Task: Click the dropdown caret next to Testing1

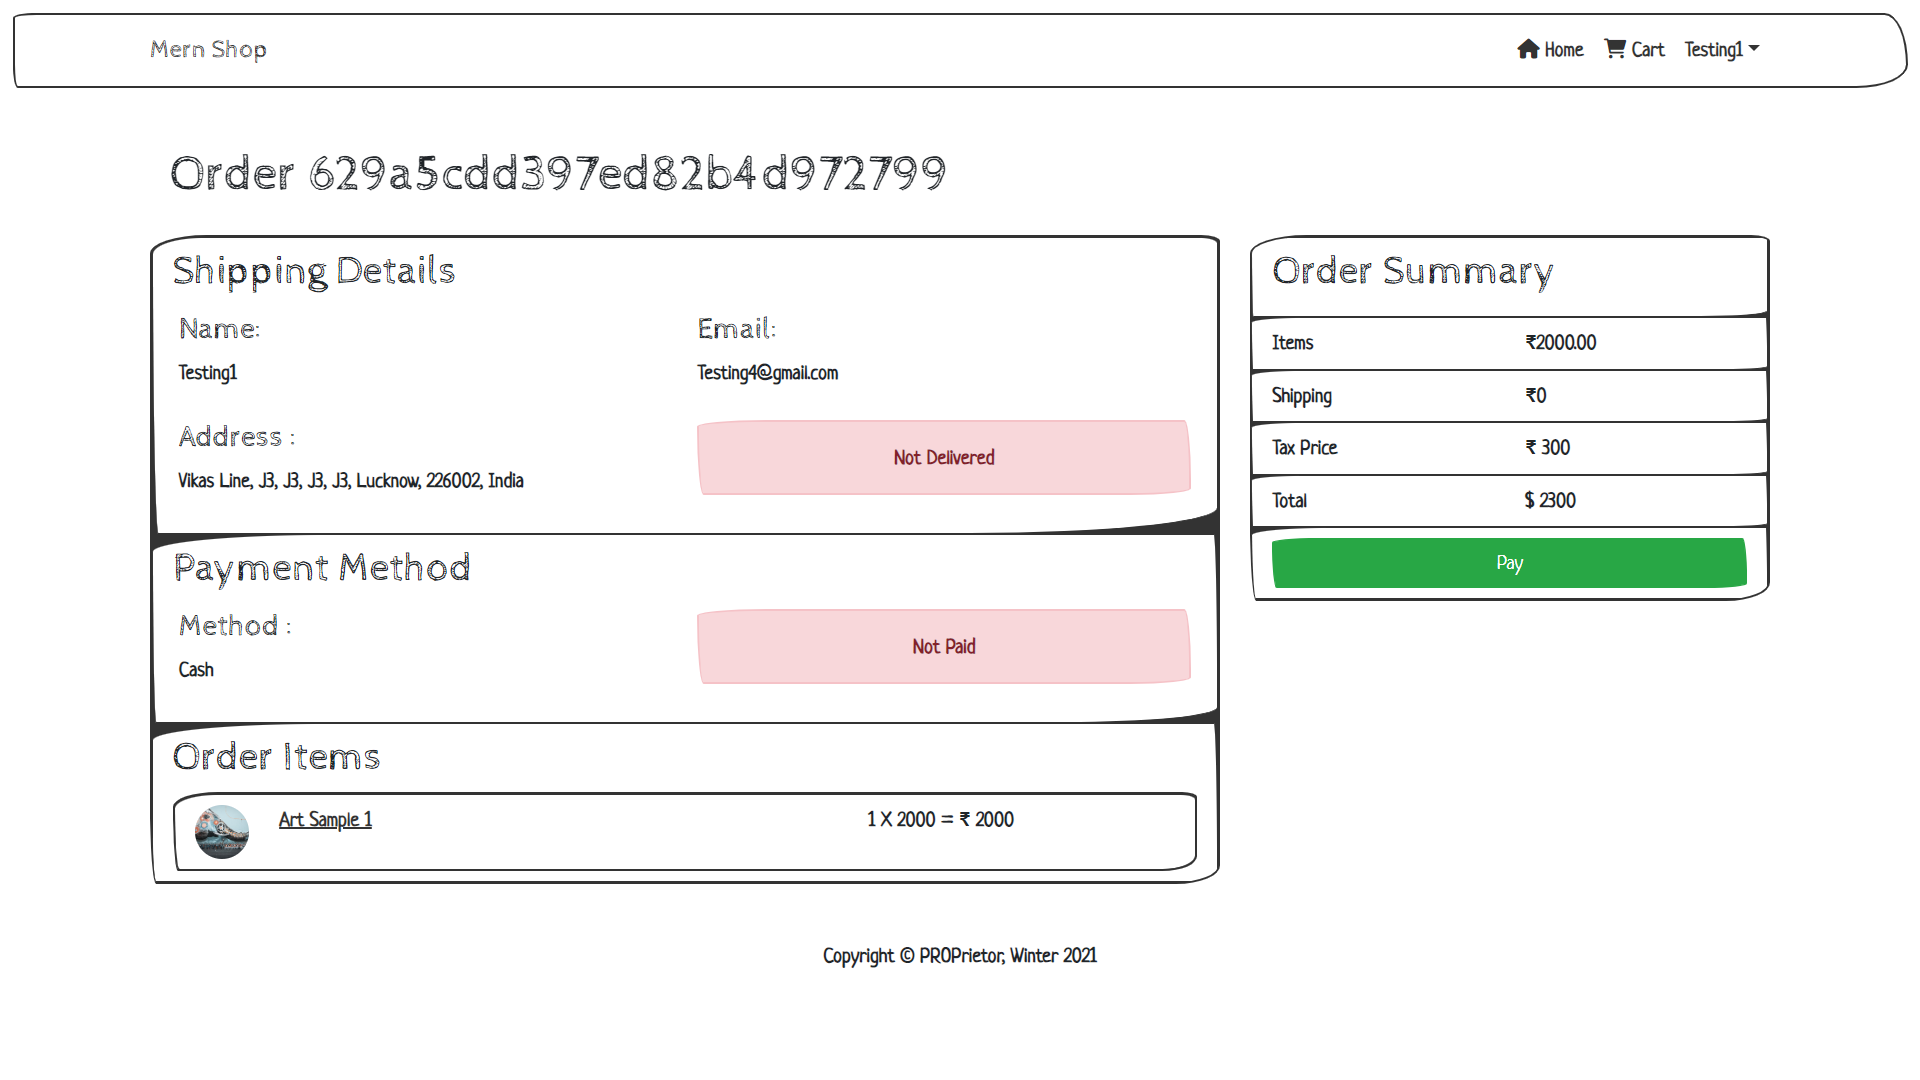Action: coord(1754,48)
